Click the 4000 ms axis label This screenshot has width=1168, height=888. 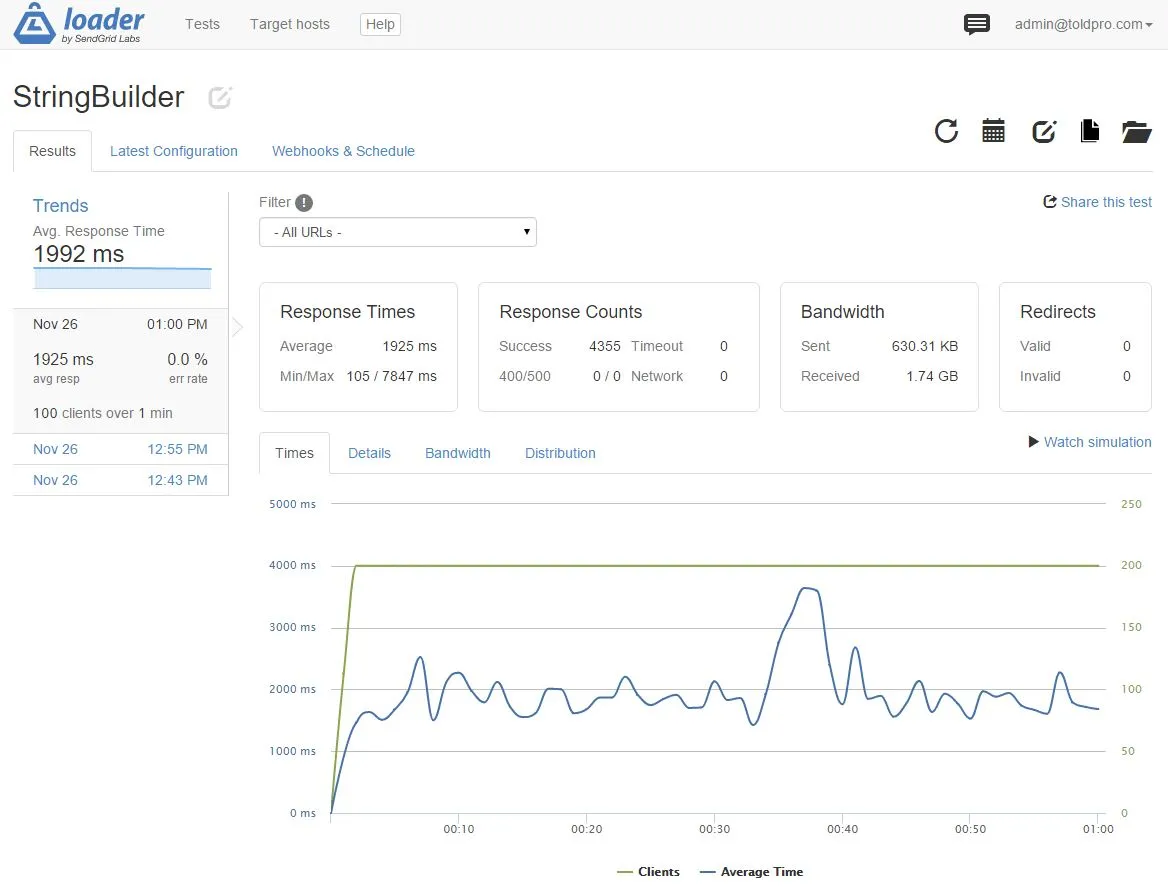pyautogui.click(x=292, y=565)
